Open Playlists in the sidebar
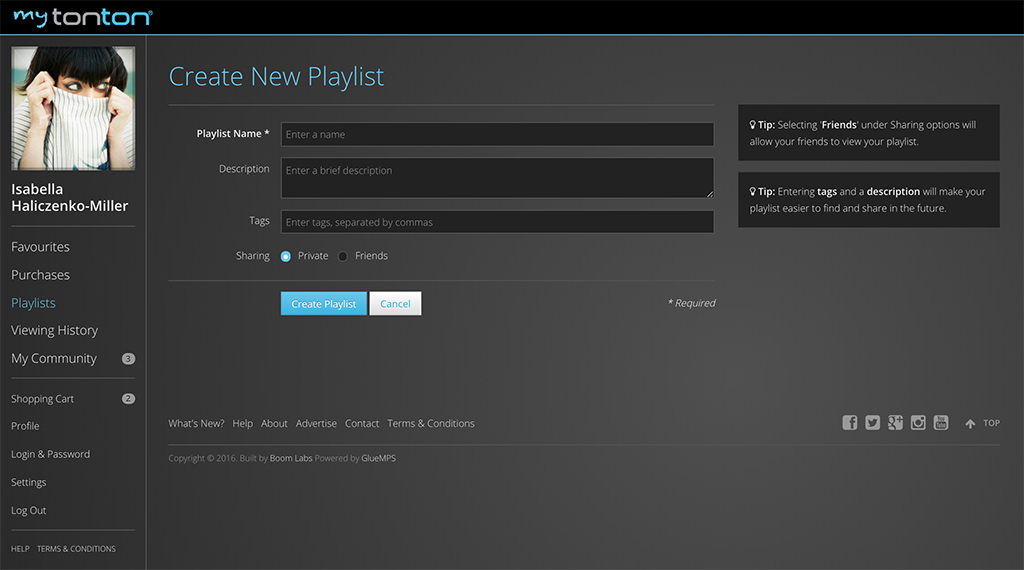1024x570 pixels. click(x=33, y=303)
